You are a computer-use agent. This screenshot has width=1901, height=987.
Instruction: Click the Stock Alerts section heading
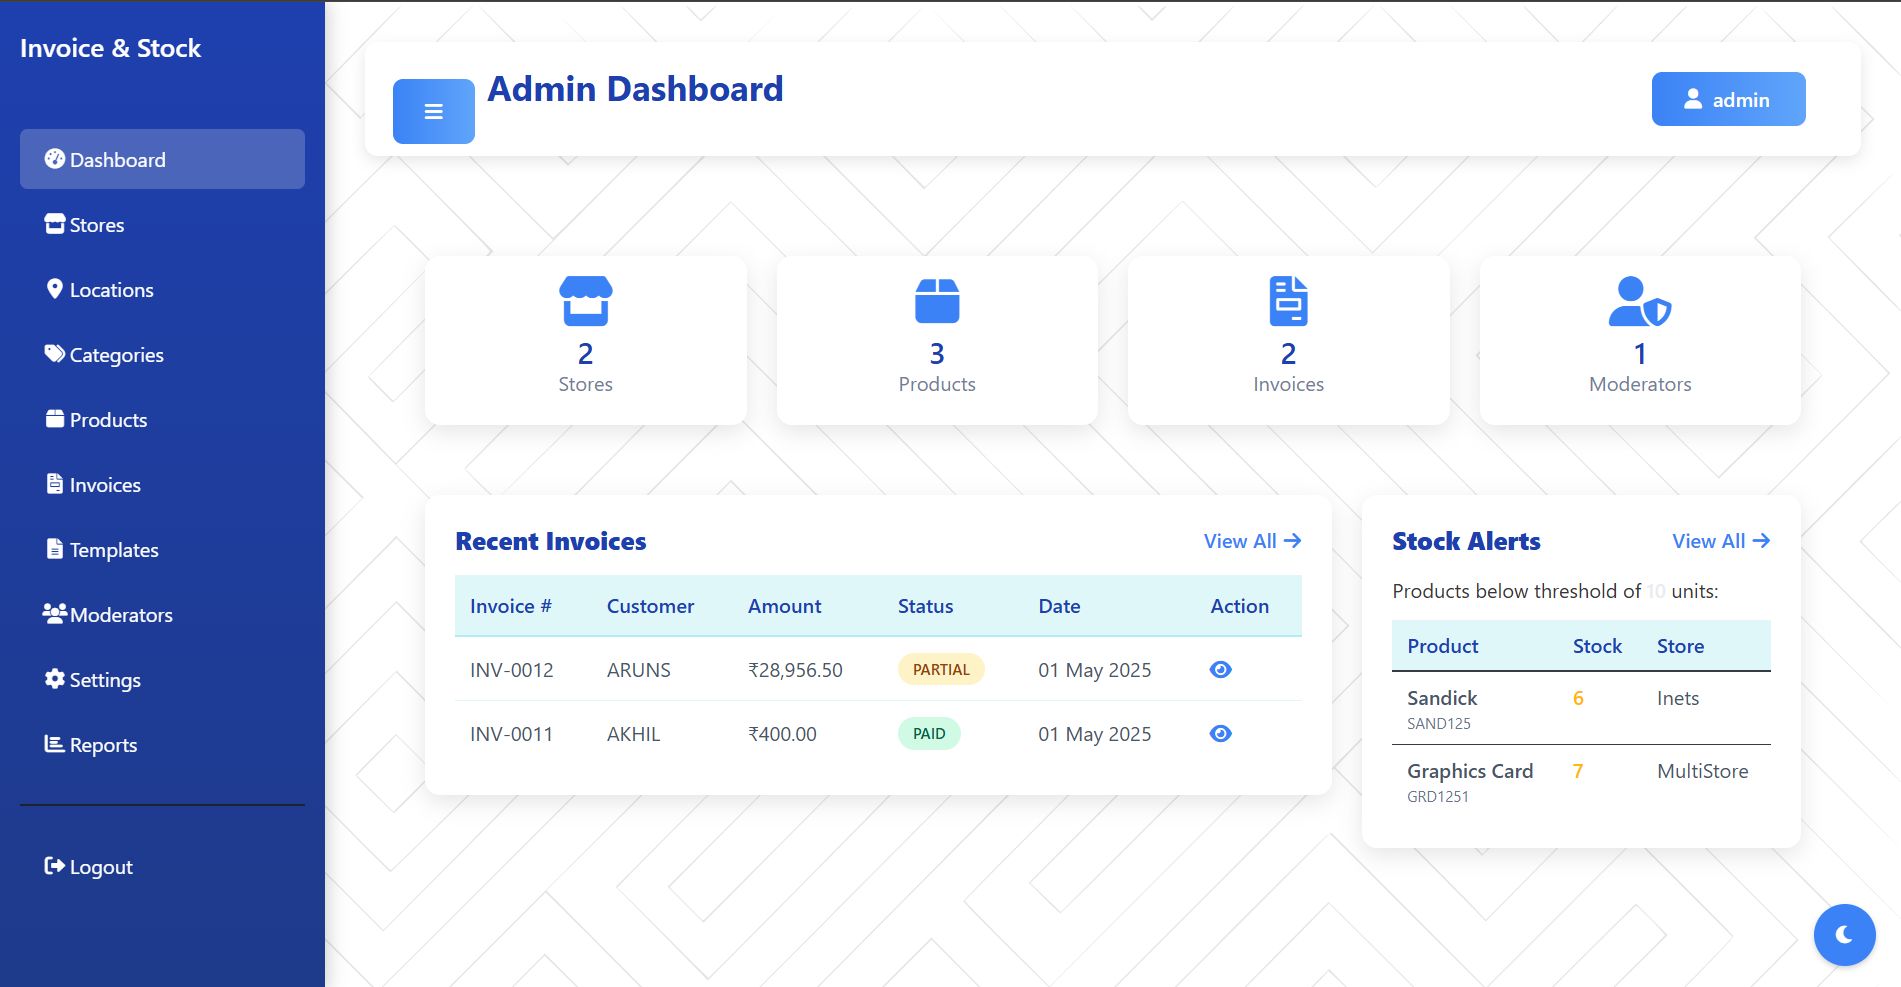tap(1466, 541)
